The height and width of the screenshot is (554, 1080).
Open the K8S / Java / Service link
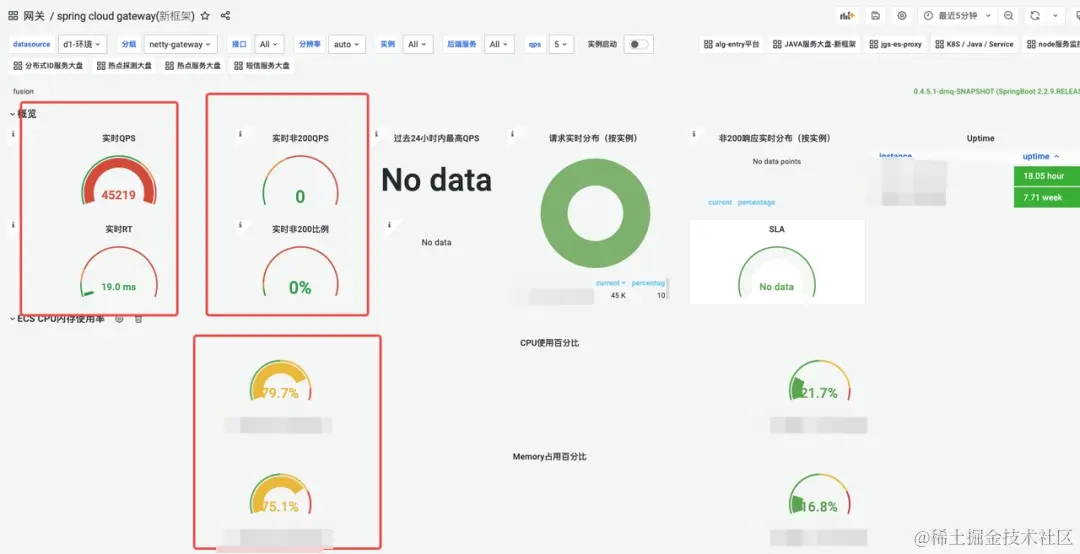[975, 44]
